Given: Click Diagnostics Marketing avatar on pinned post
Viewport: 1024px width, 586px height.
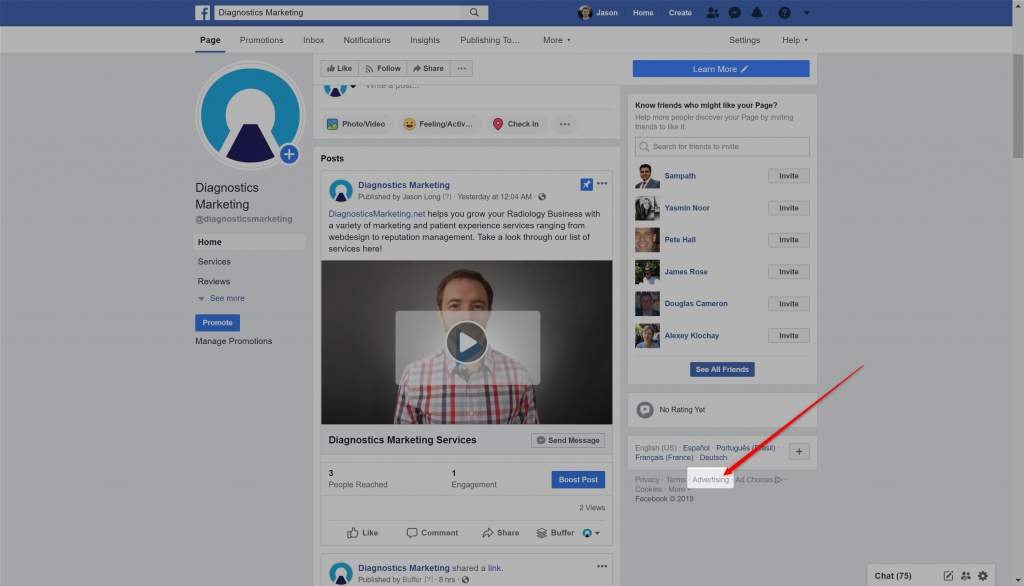Looking at the screenshot, I should (x=341, y=190).
